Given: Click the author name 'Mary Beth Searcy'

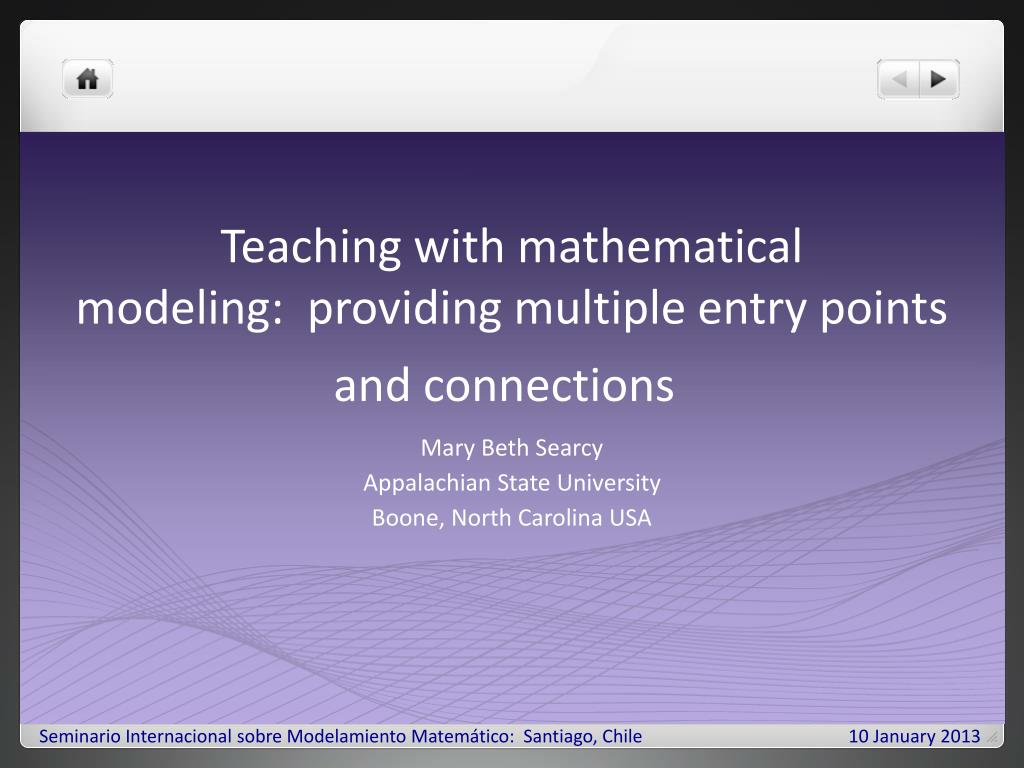Looking at the screenshot, I should 511,448.
